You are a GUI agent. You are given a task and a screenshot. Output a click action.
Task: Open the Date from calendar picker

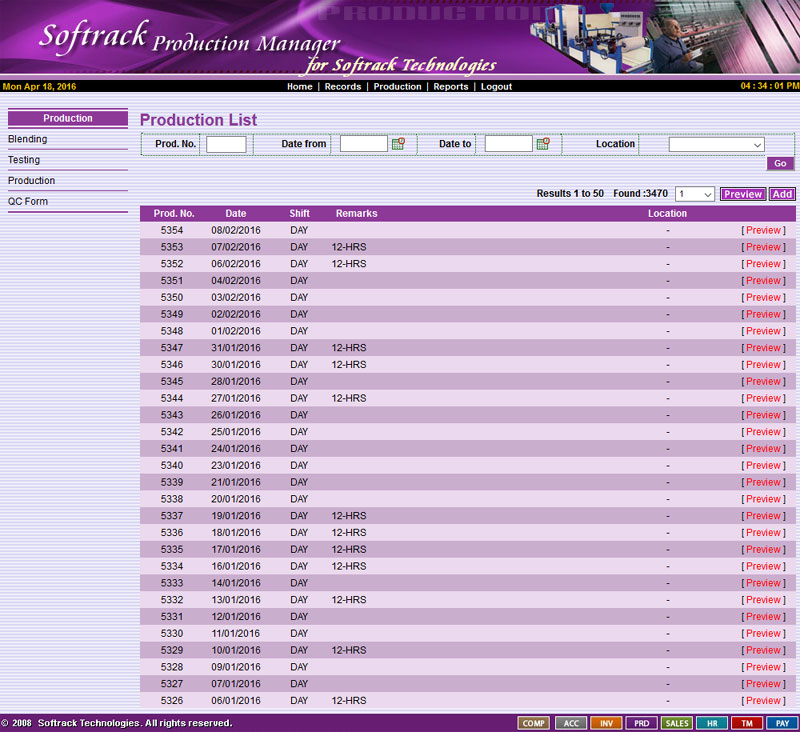pyautogui.click(x=398, y=144)
